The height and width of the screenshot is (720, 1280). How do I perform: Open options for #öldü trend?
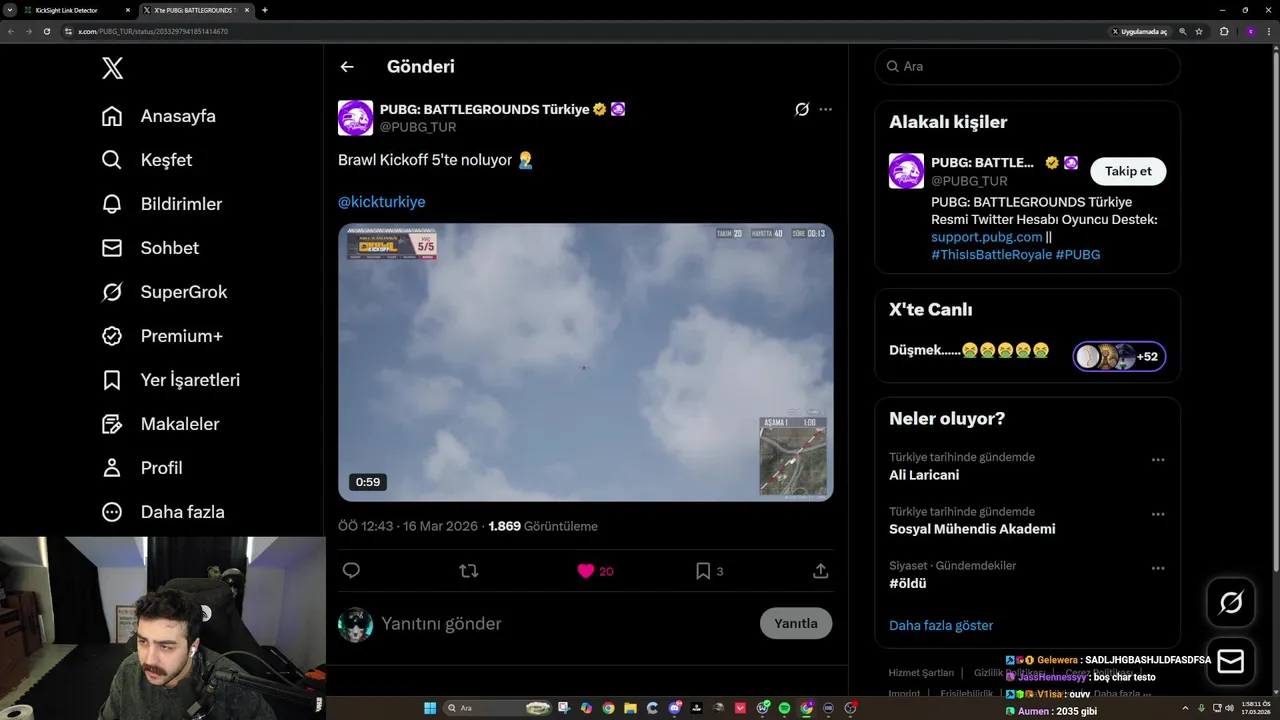click(1158, 568)
